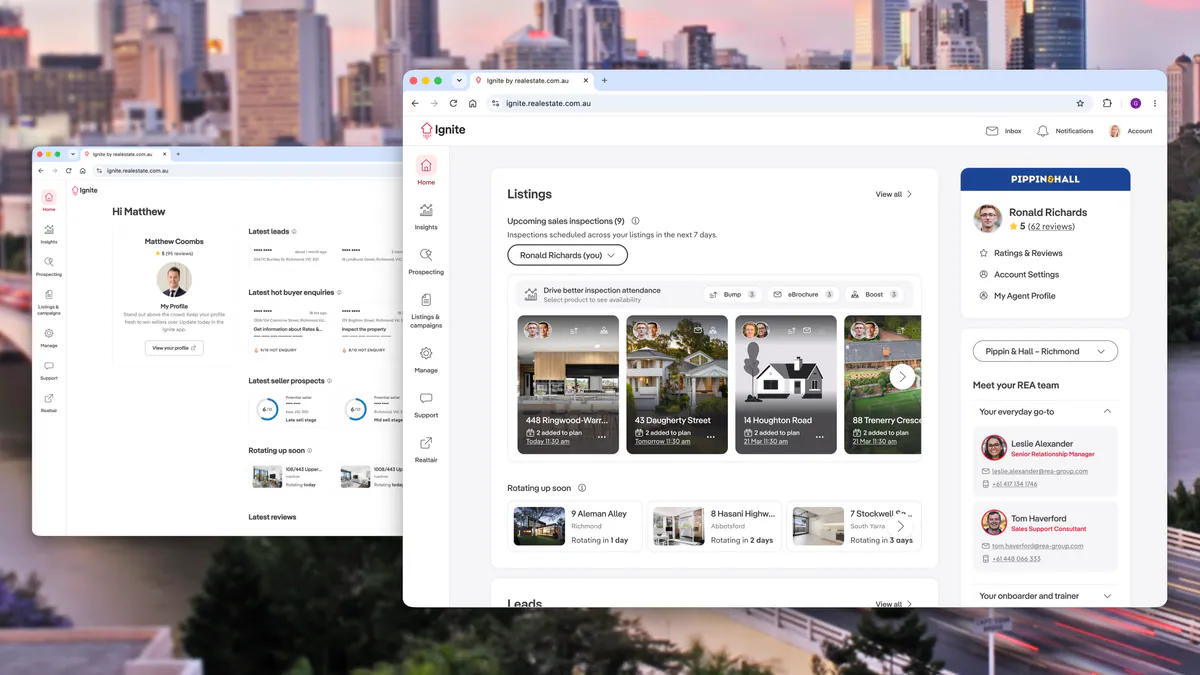Open the (62 reviews) link under Ronald Richards
Screen dimensions: 1200x675
coord(1052,227)
